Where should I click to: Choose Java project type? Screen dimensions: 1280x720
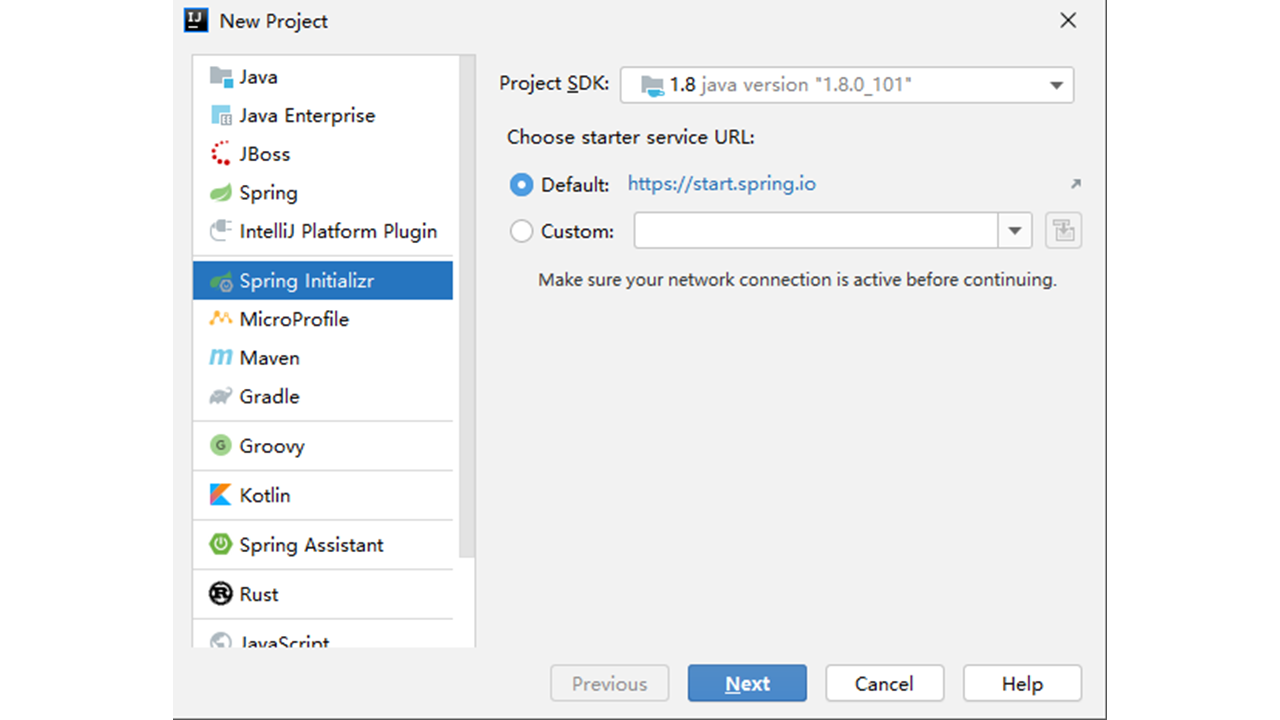coord(323,77)
